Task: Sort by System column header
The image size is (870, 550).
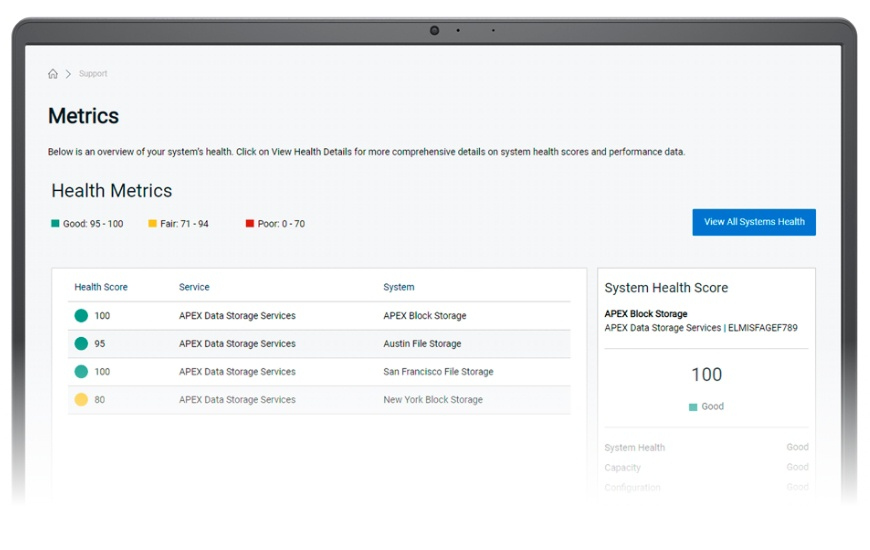Action: [x=398, y=287]
